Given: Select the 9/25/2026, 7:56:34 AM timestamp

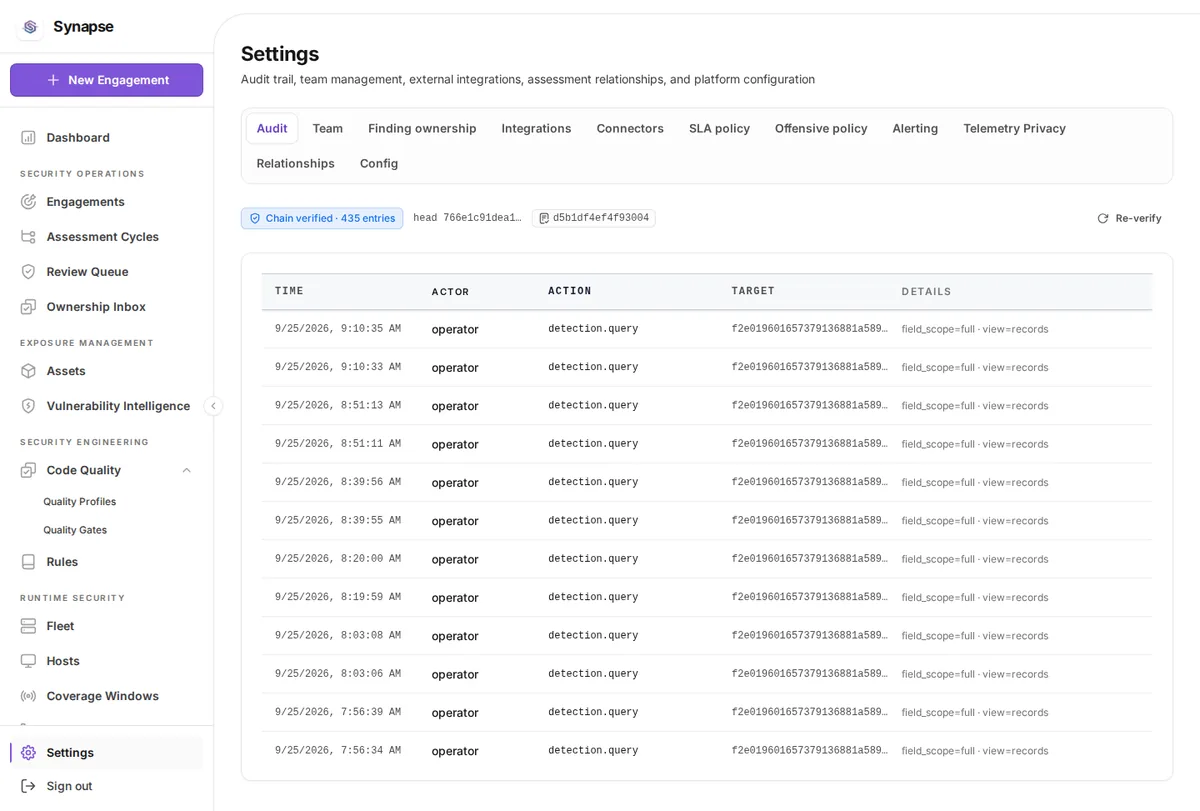Looking at the screenshot, I should click(x=338, y=751).
